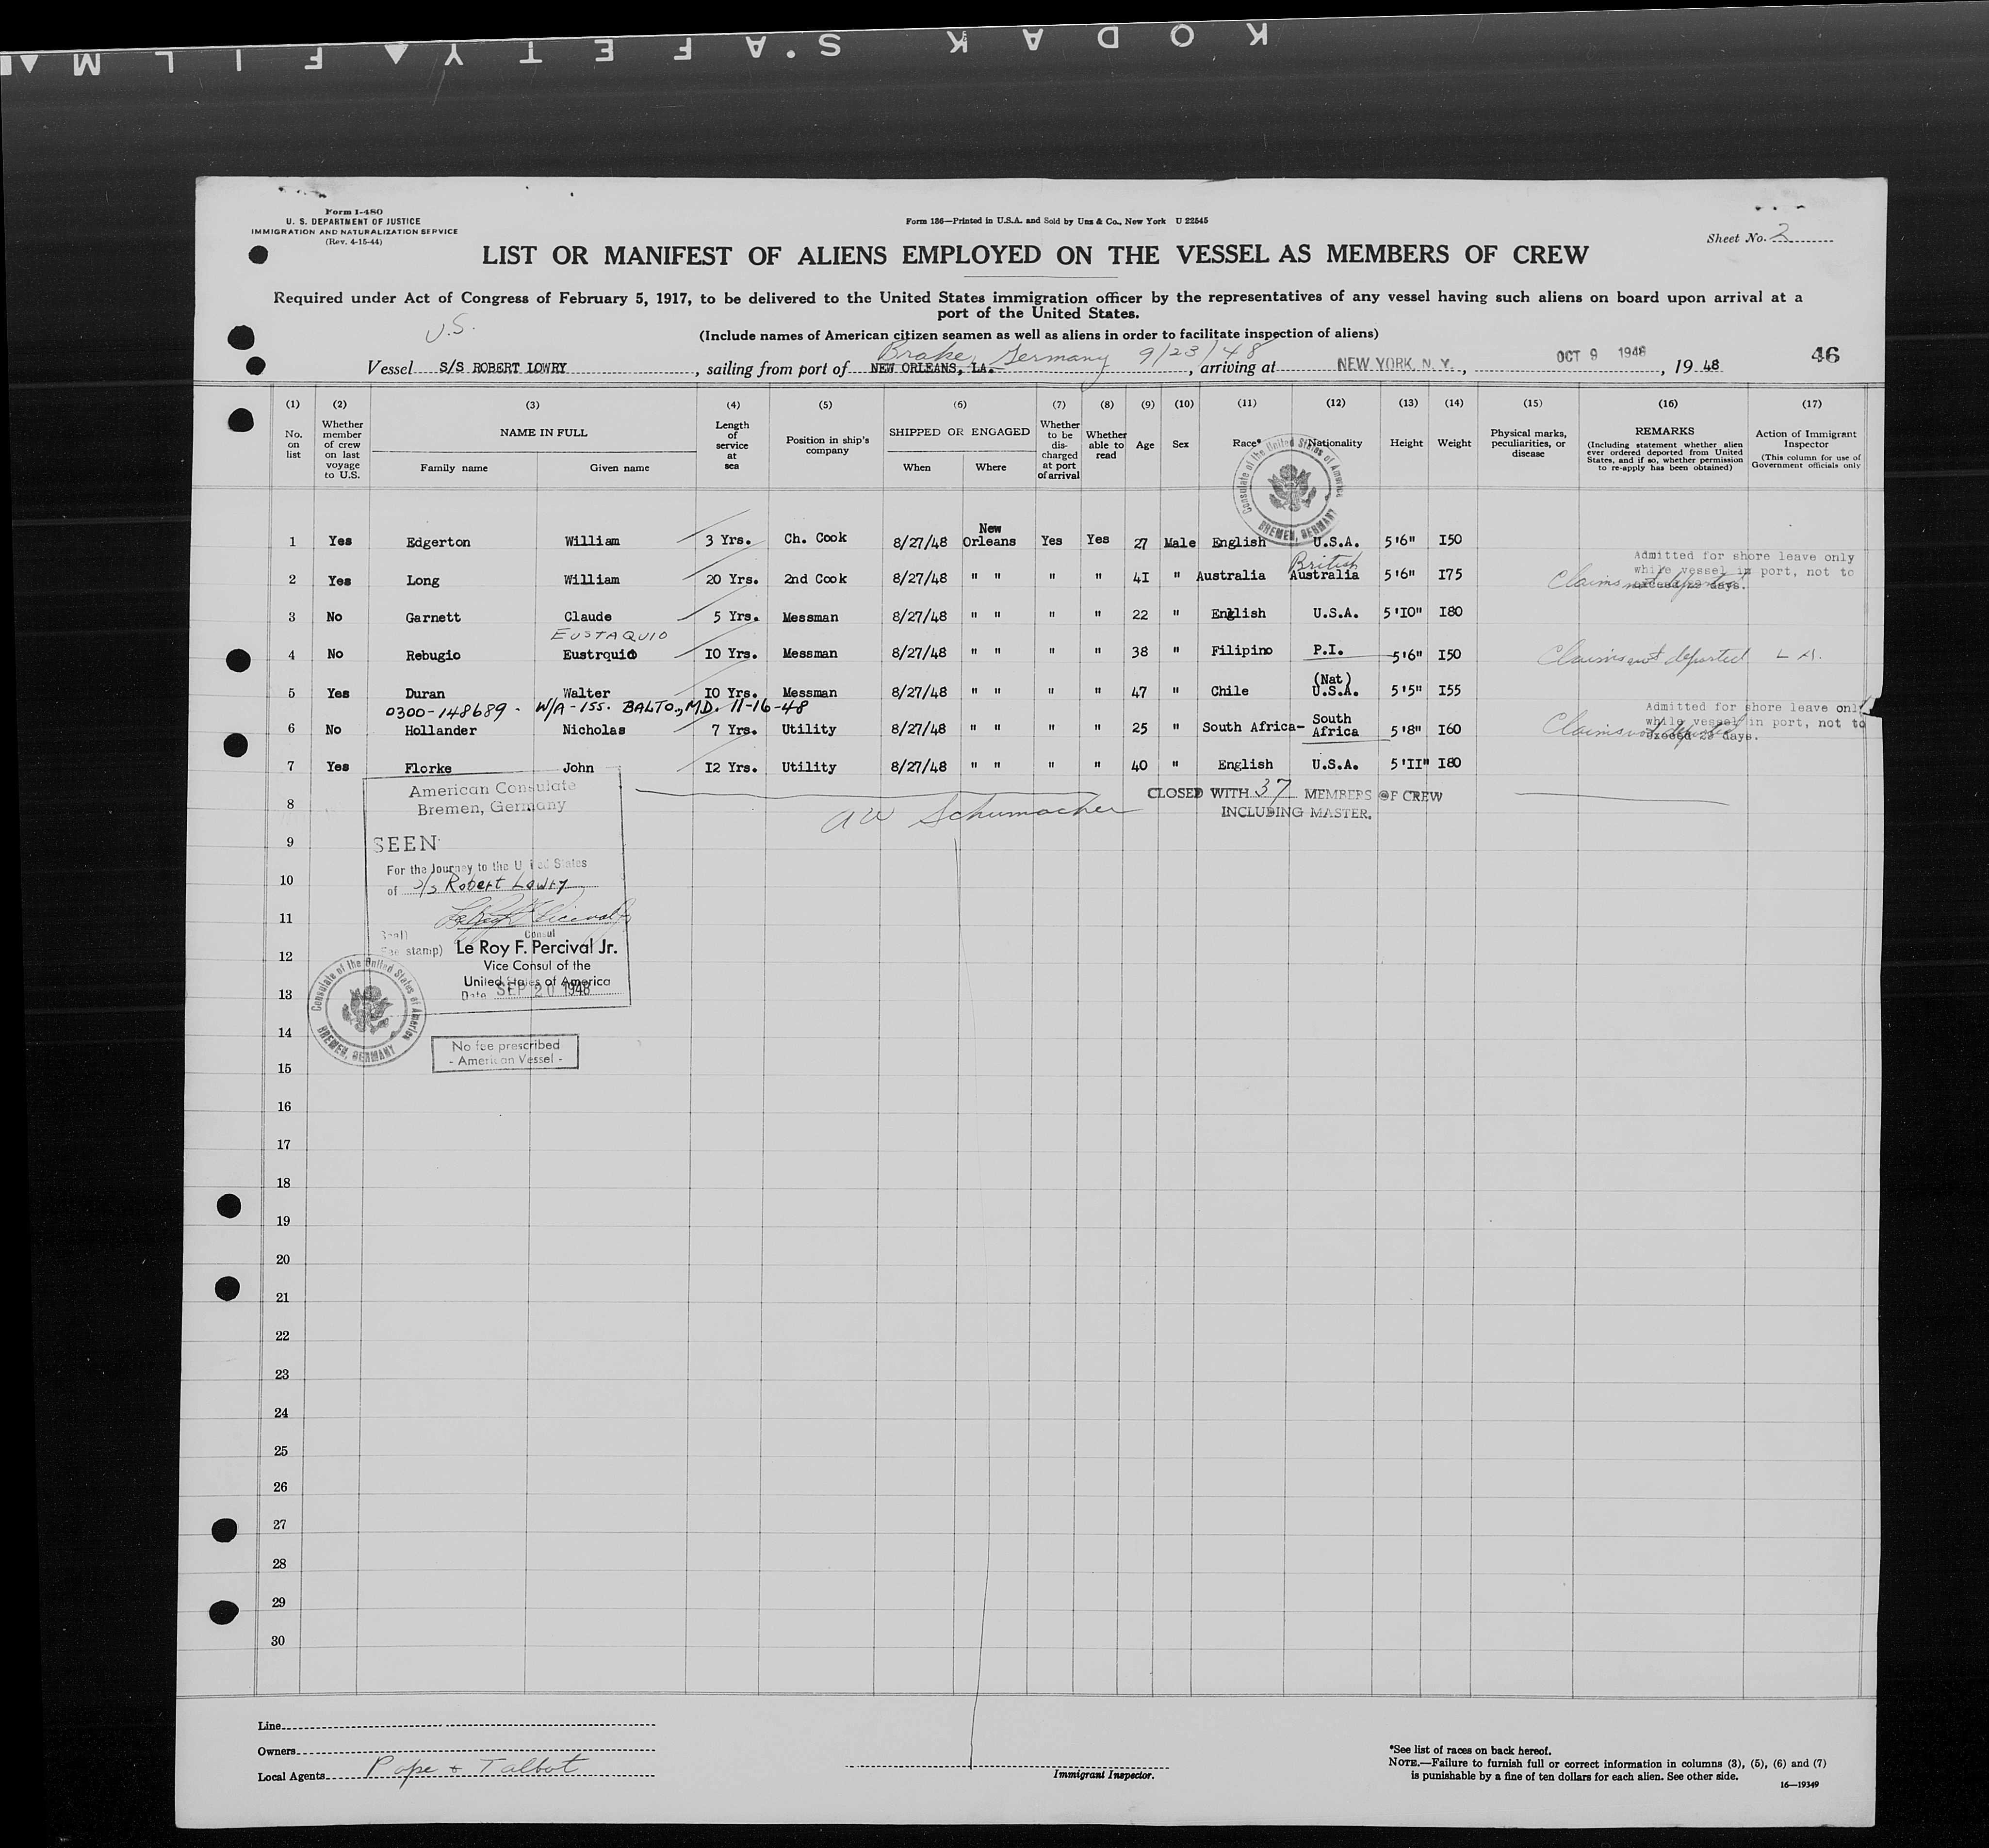Viewport: 1989px width, 1848px height.
Task: Click the "REMARKS" column header
Action: (x=1663, y=432)
